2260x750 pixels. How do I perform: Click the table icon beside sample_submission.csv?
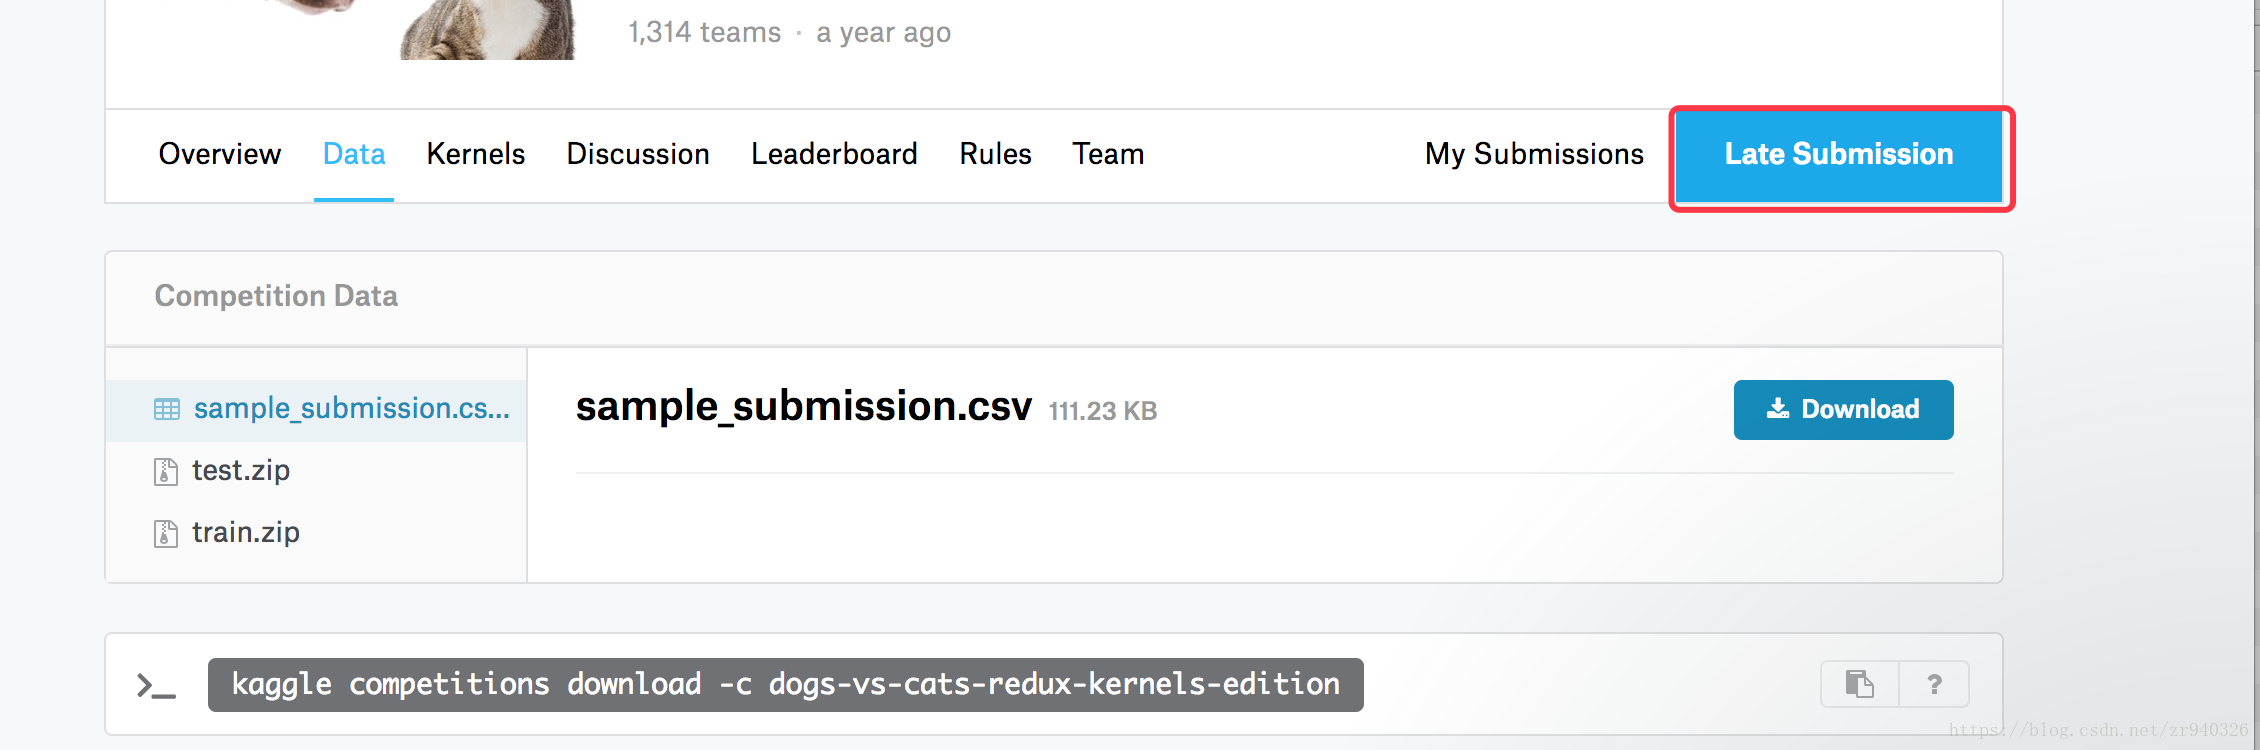(x=167, y=409)
